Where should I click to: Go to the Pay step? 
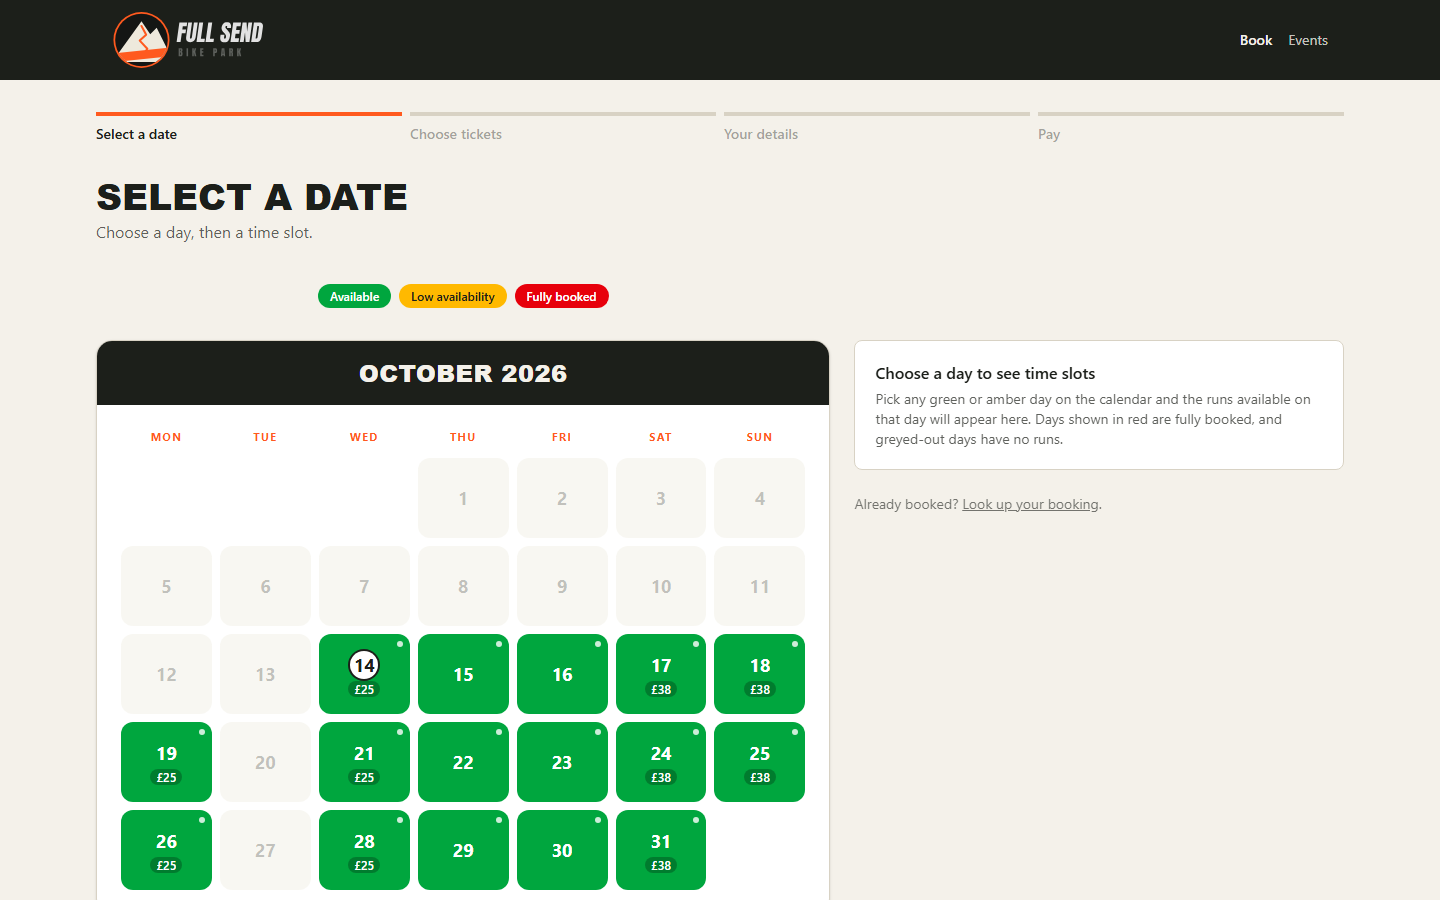pyautogui.click(x=1191, y=128)
